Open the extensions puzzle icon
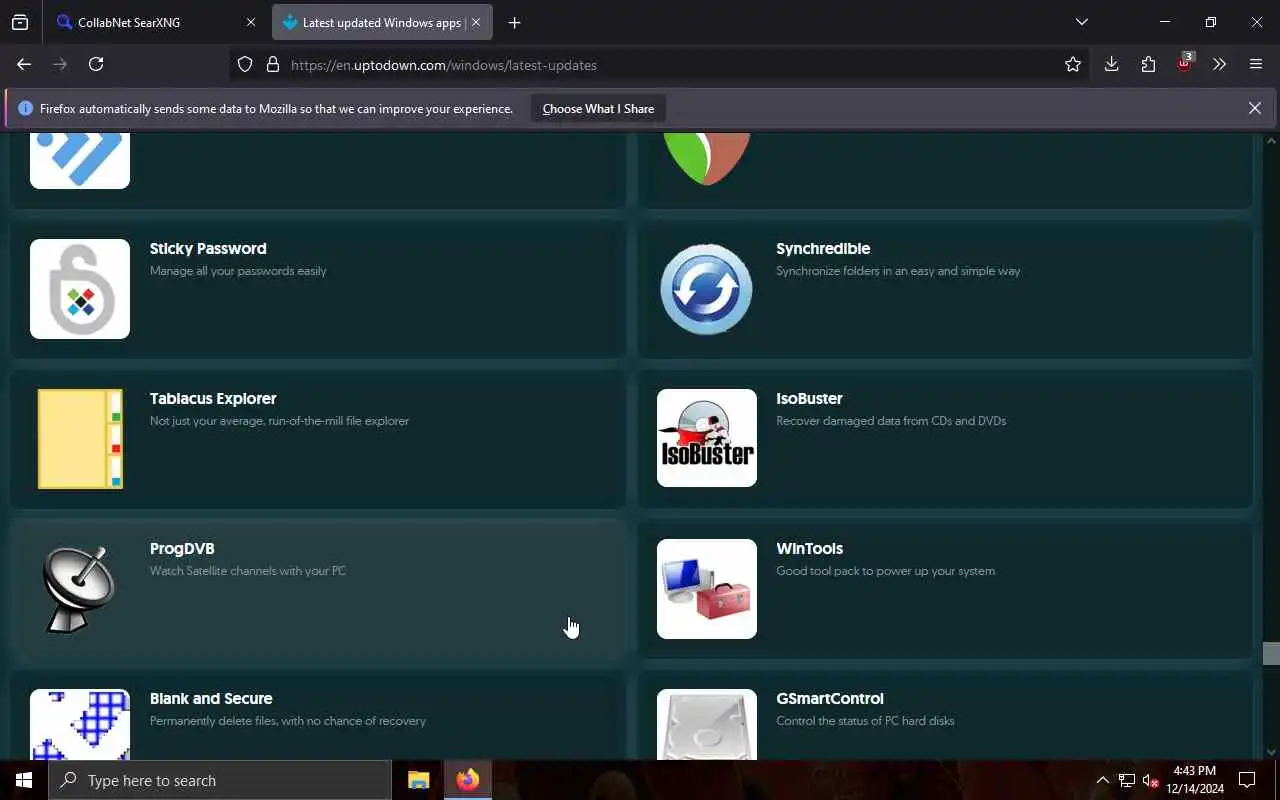 (x=1148, y=64)
